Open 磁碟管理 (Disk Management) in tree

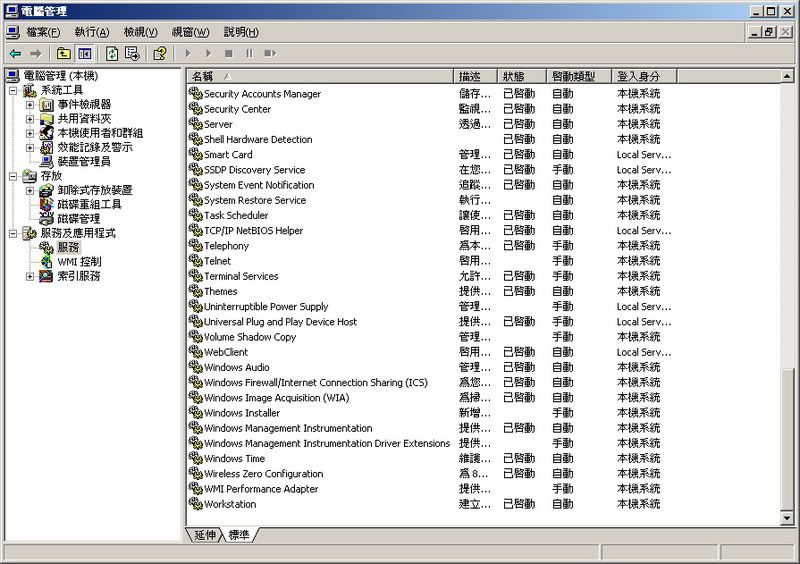pos(78,218)
